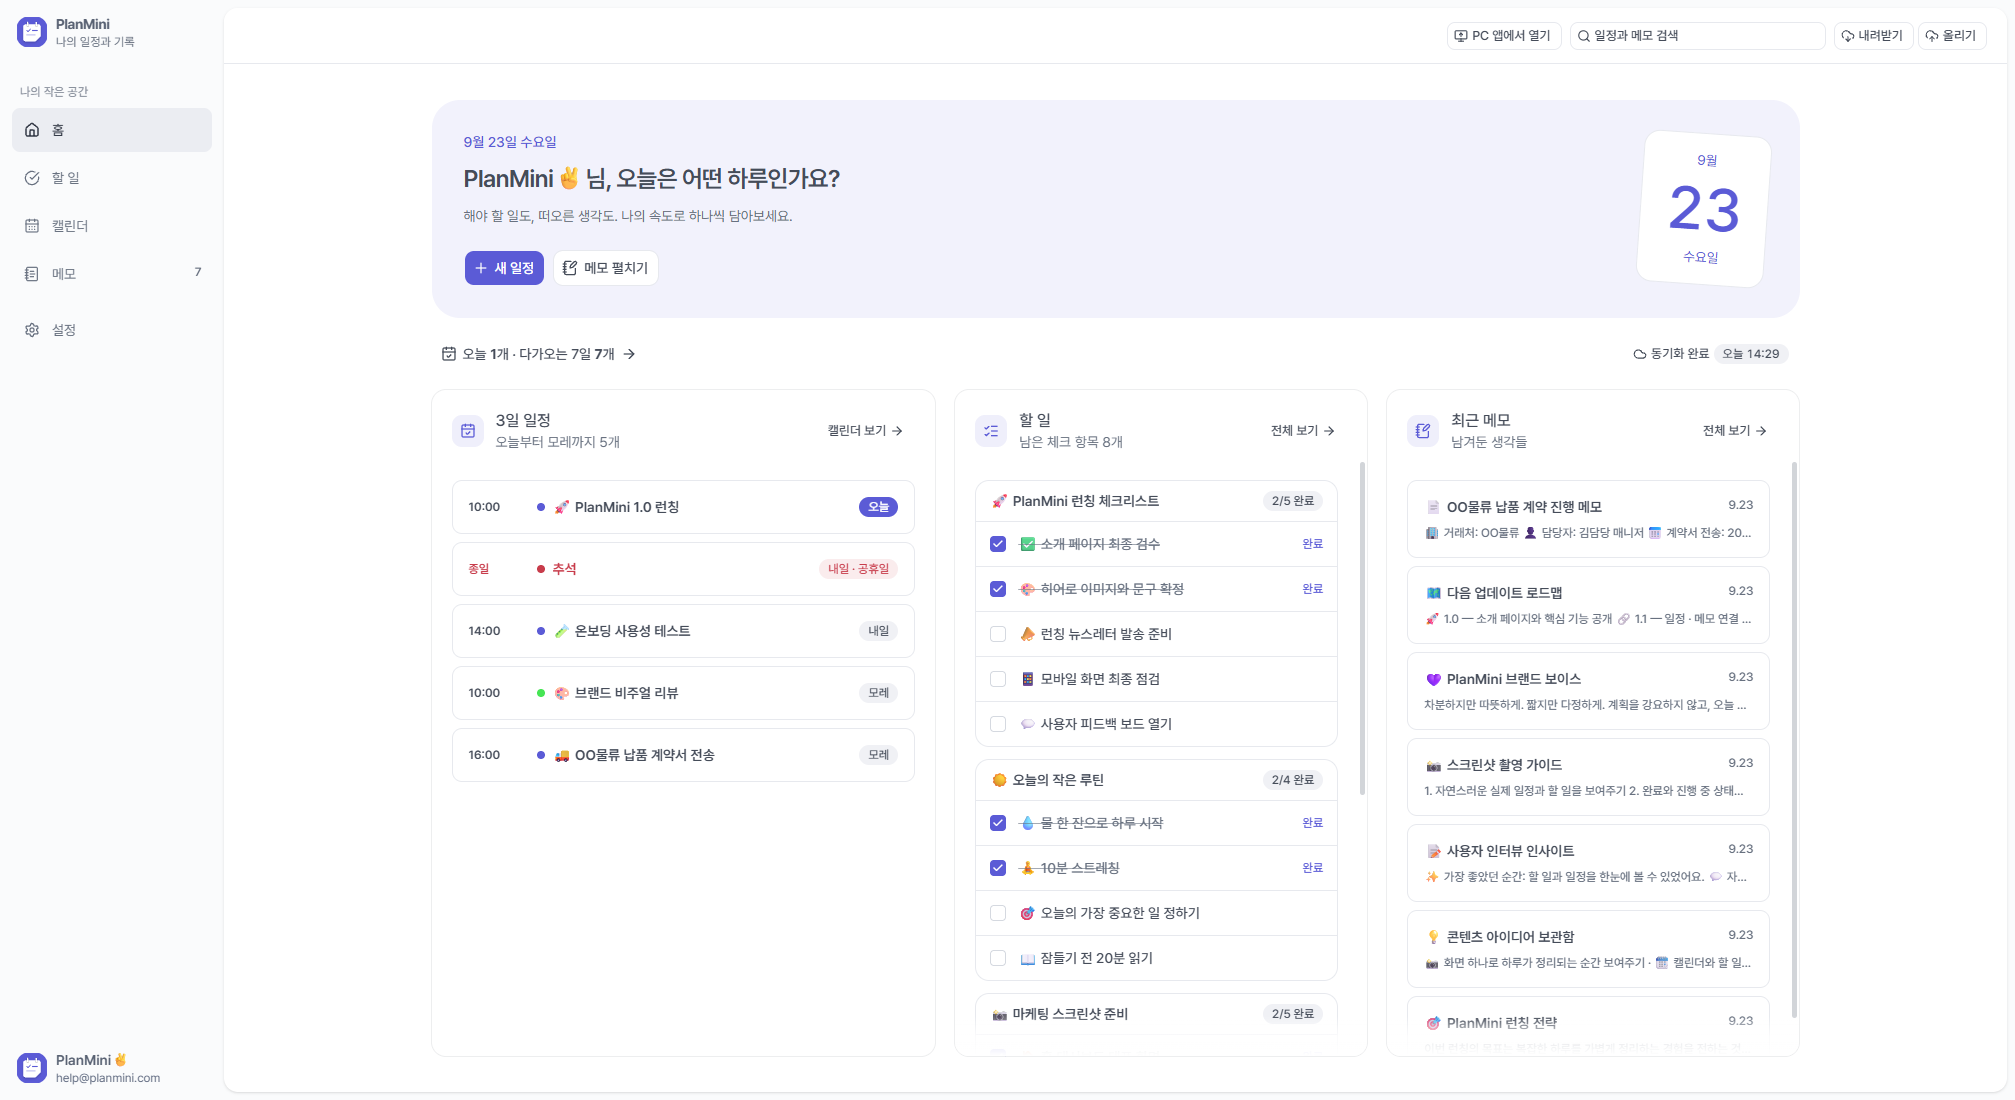Uncheck 소개 페이지 최종 검수 checkbox
The width and height of the screenshot is (2015, 1100).
point(998,544)
